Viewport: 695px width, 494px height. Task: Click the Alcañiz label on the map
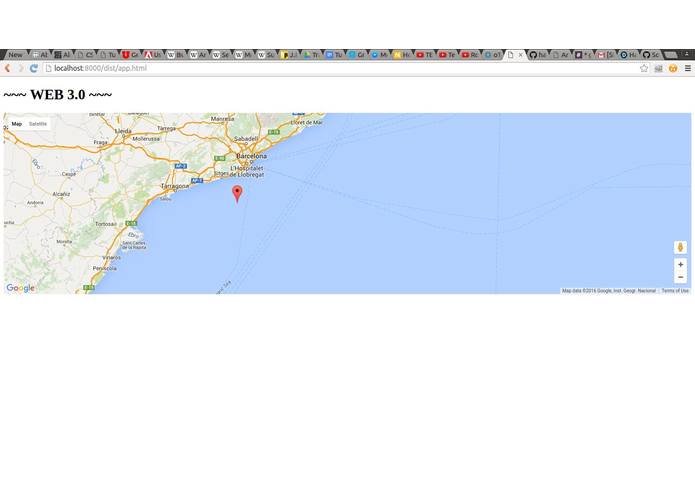(61, 194)
